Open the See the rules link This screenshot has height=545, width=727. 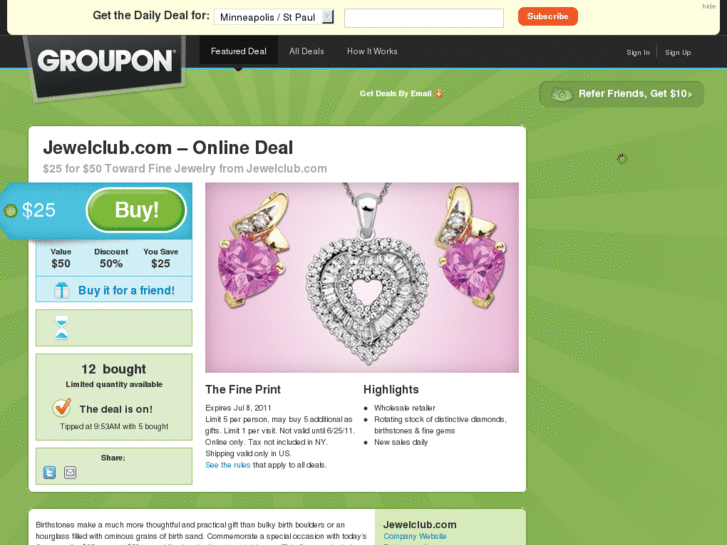pyautogui.click(x=228, y=465)
